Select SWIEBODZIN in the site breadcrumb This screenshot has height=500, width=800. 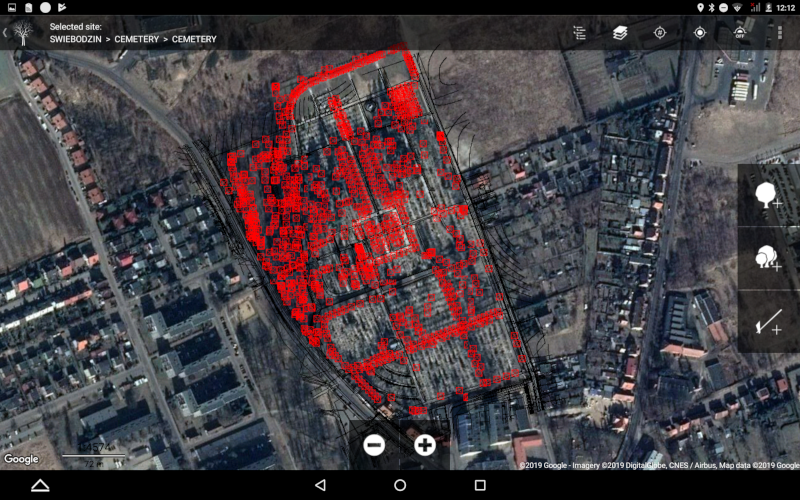pos(77,39)
